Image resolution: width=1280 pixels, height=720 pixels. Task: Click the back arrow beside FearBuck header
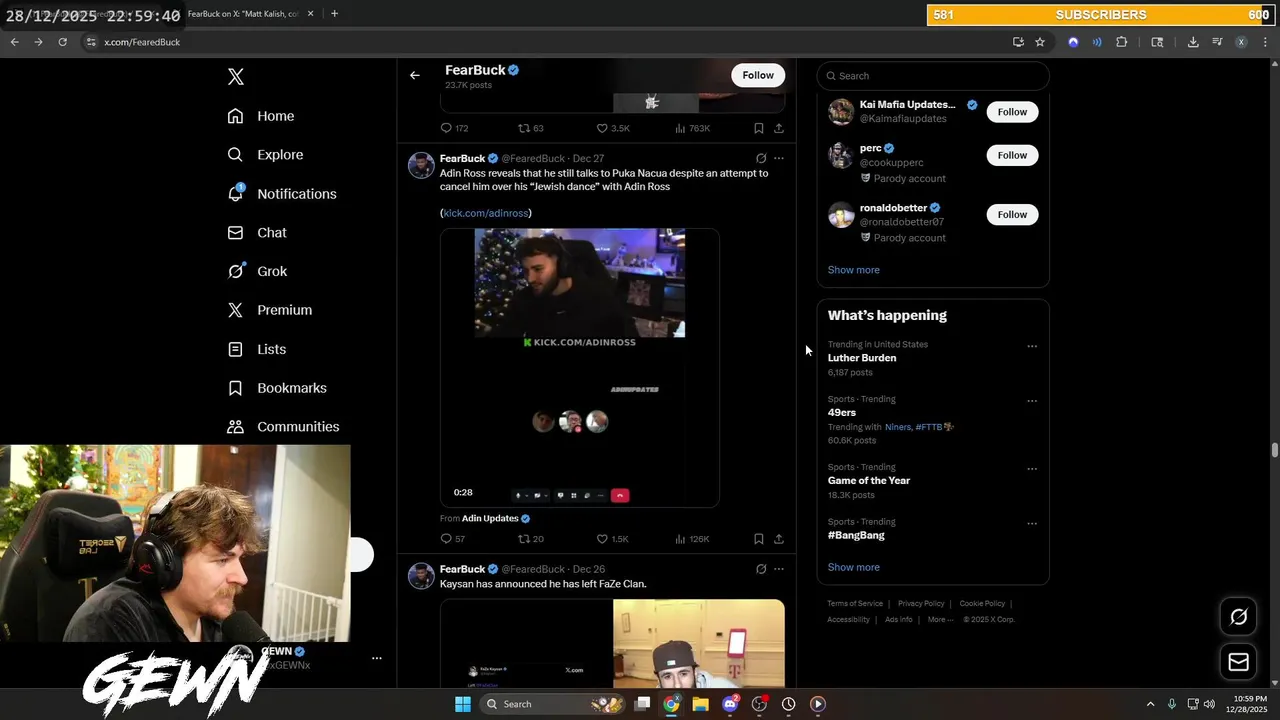(x=415, y=75)
